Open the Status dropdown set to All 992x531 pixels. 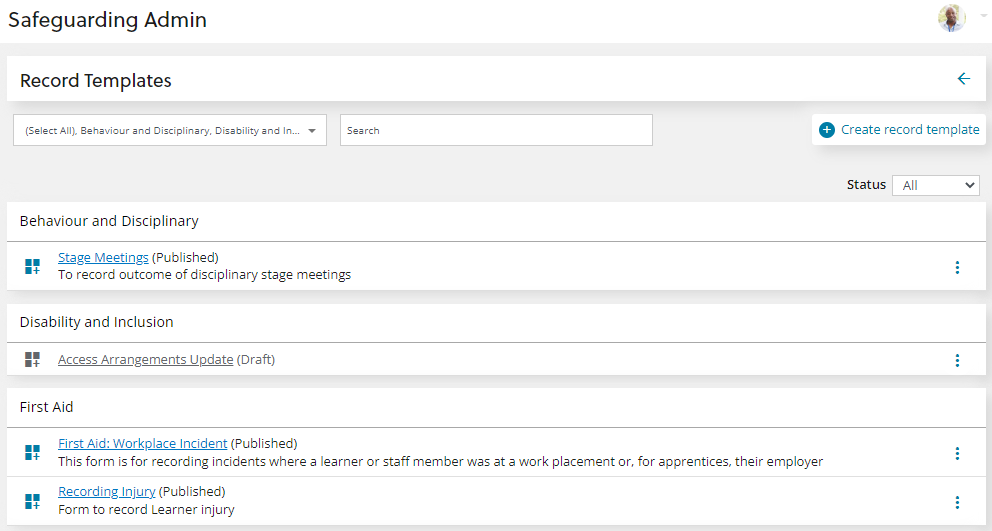point(935,185)
